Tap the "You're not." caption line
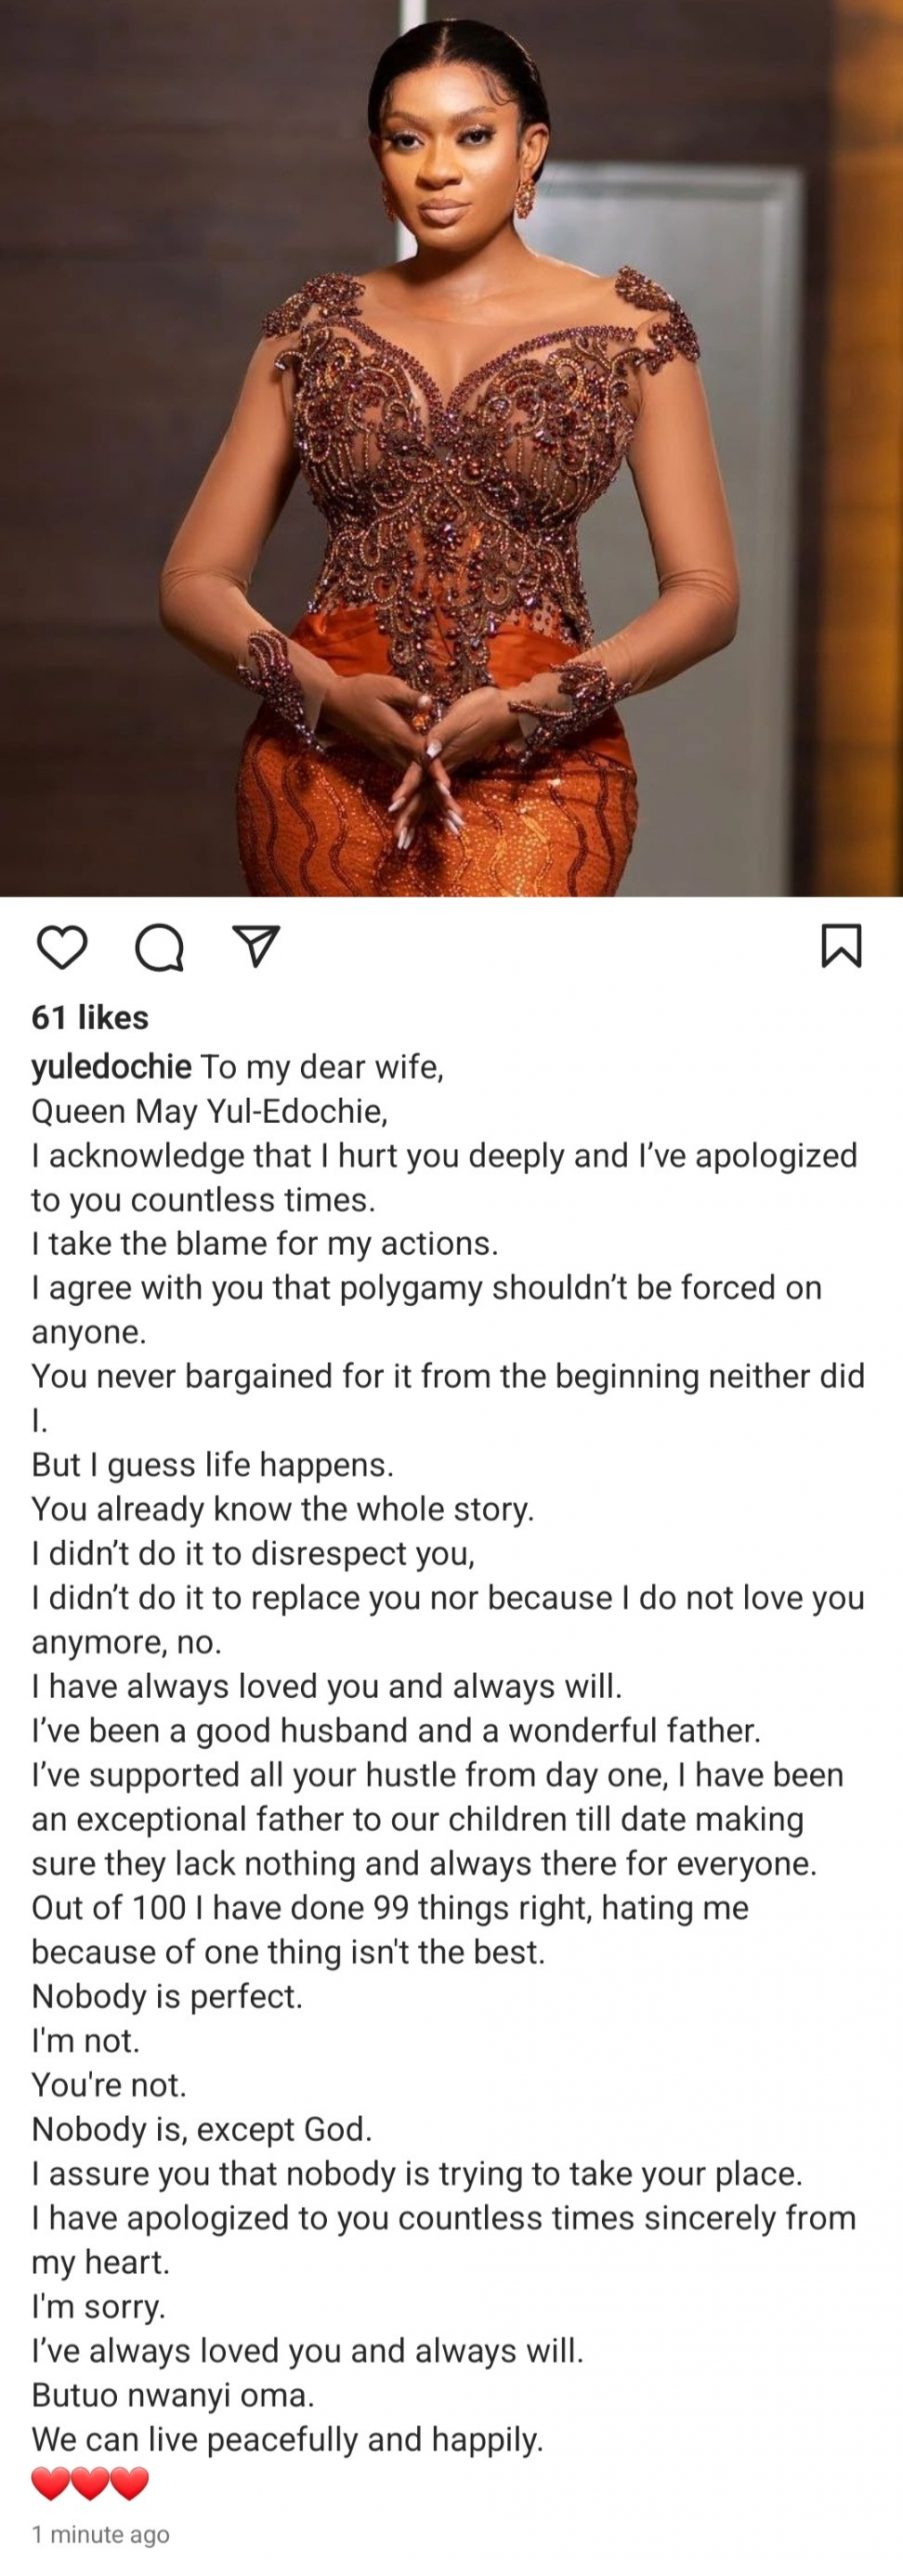903x2560 pixels. point(109,2085)
